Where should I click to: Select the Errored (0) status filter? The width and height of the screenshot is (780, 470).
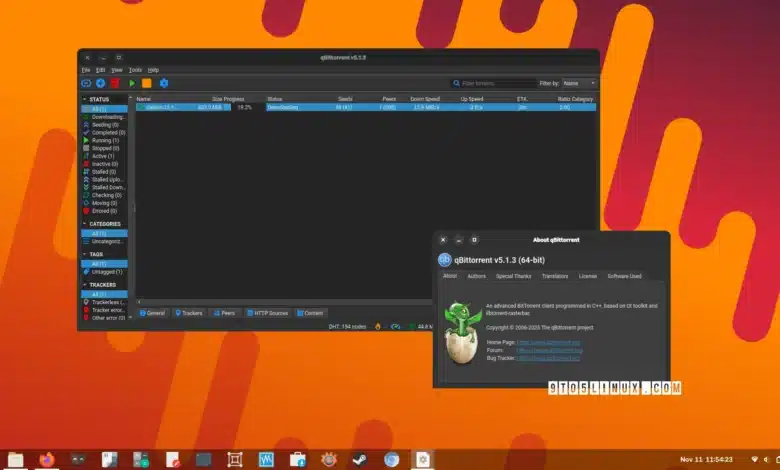click(x=104, y=211)
